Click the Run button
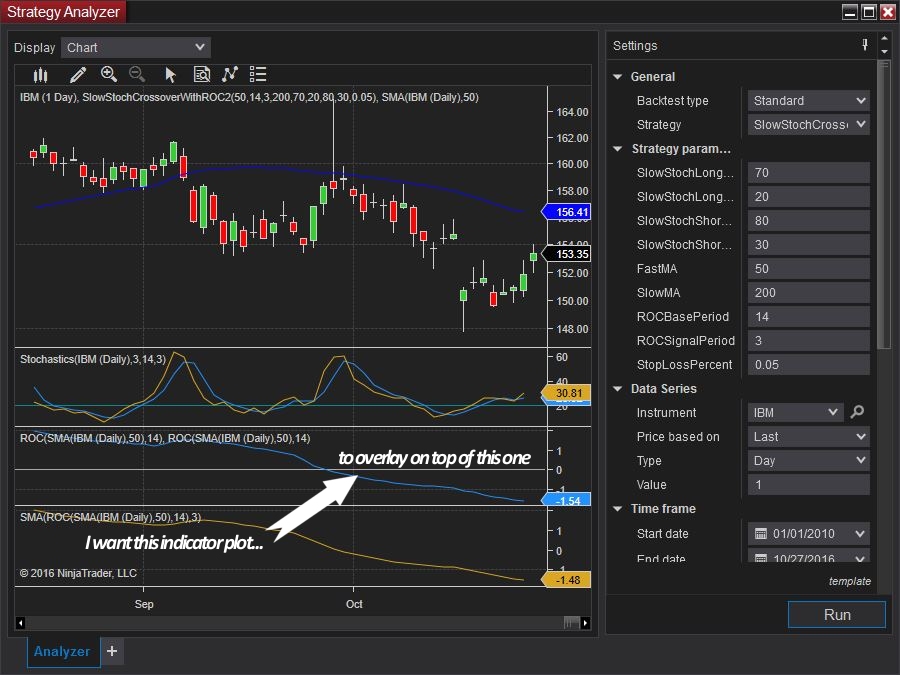This screenshot has width=900, height=675. point(837,615)
